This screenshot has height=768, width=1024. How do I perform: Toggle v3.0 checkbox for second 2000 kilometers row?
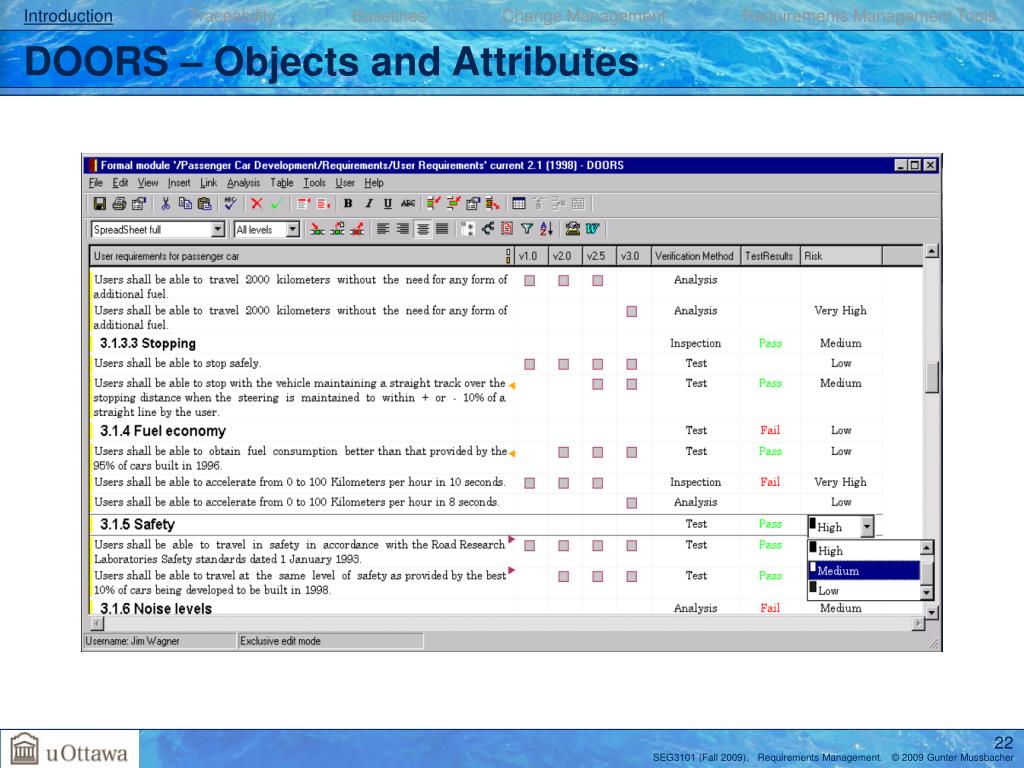click(x=632, y=312)
